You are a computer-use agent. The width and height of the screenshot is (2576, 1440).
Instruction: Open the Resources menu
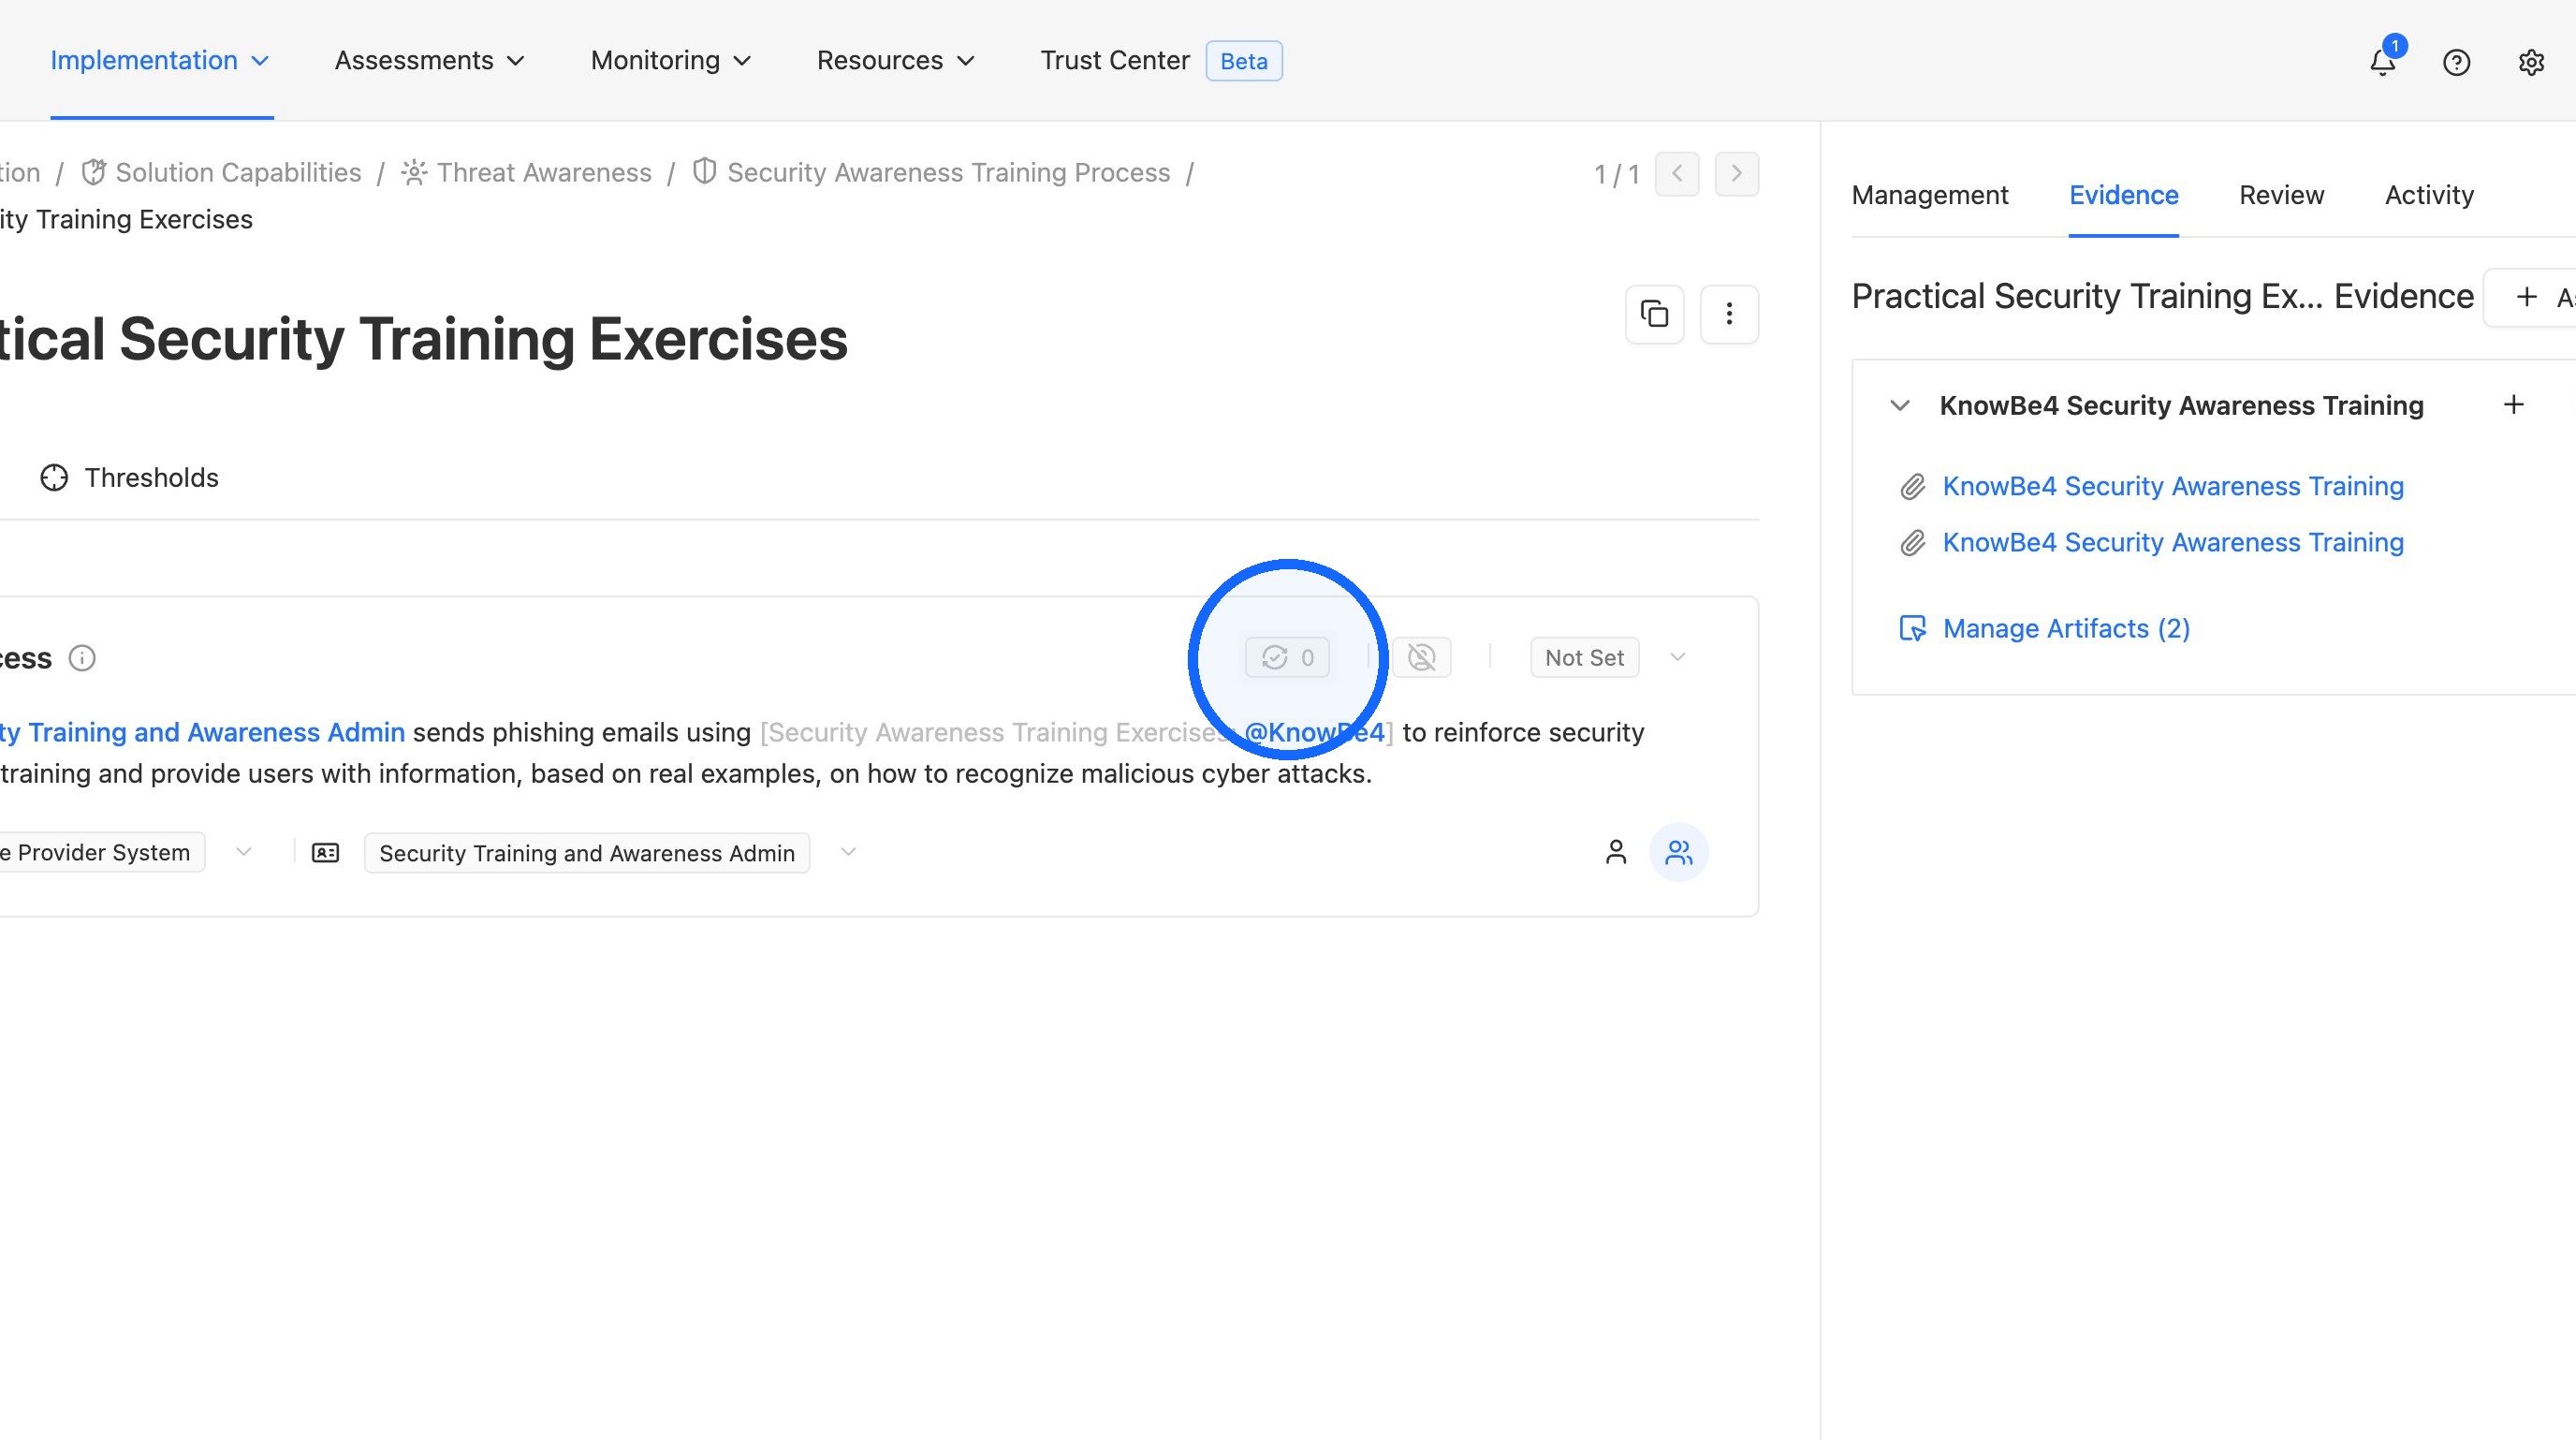point(896,61)
